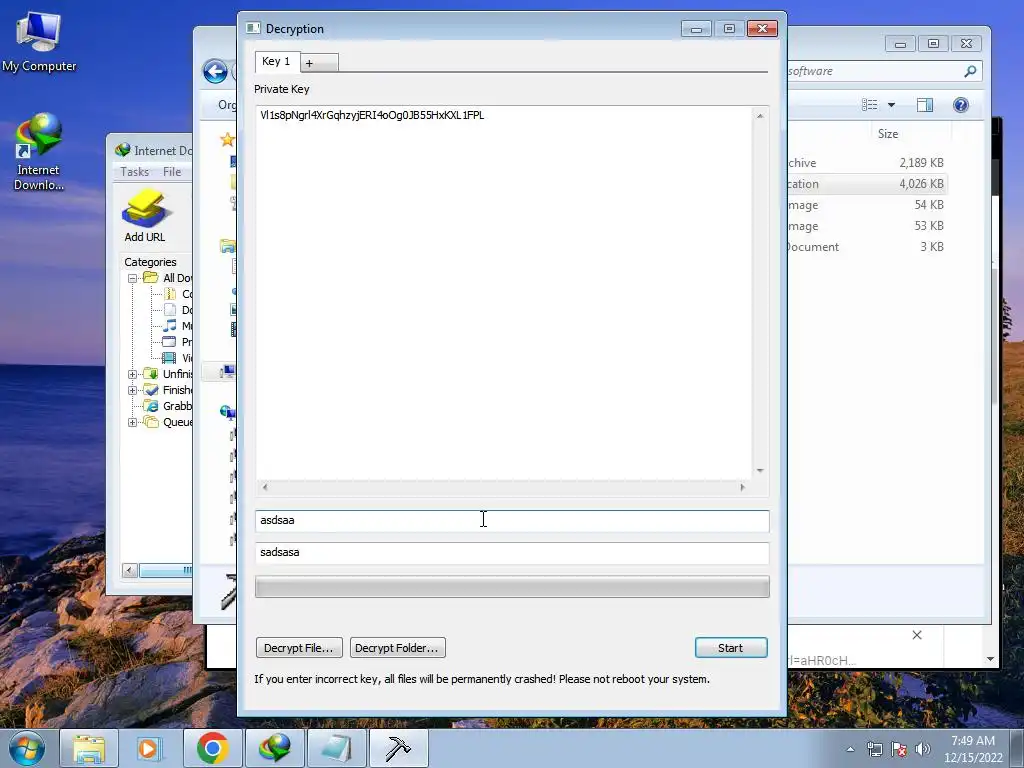
Task: Open Internet Download Manager desktop shortcut
Action: (39, 152)
